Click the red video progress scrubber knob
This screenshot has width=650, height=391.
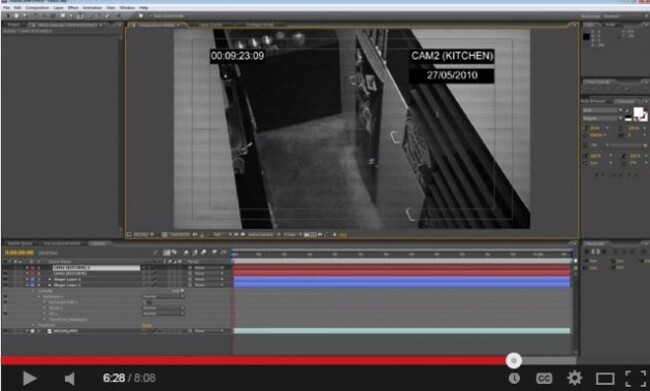pos(514,361)
